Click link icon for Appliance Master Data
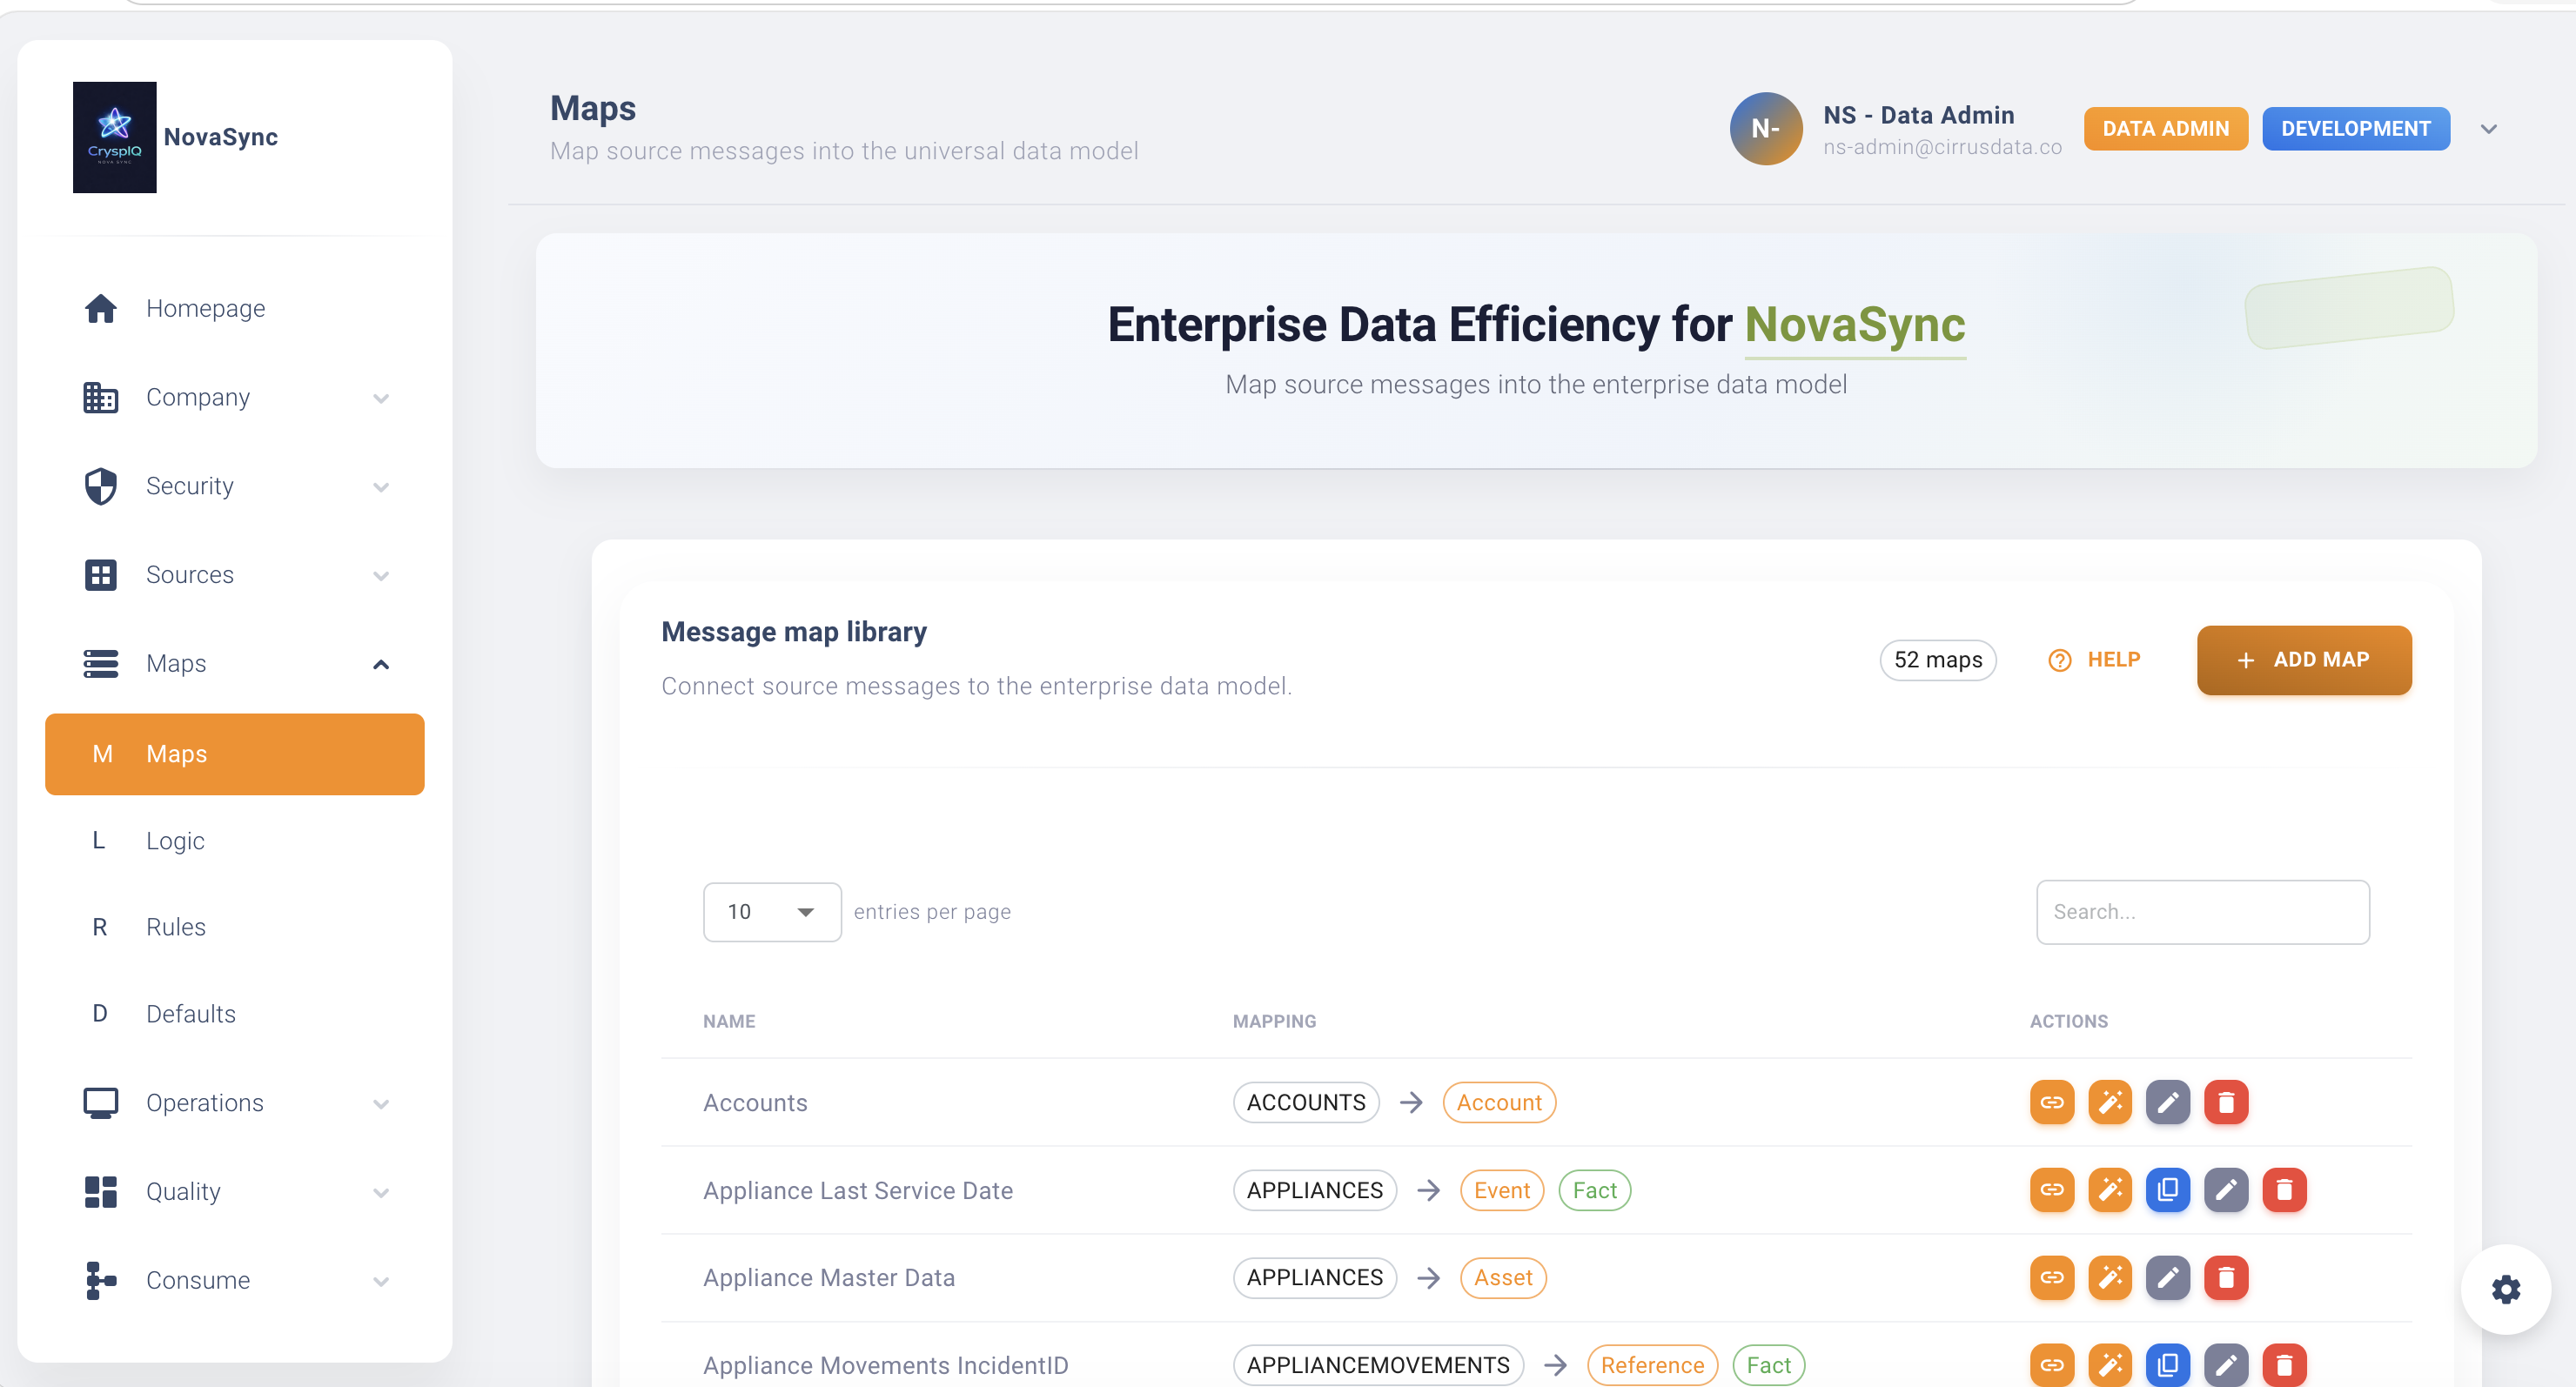Viewport: 2576px width, 1387px height. coord(2052,1278)
